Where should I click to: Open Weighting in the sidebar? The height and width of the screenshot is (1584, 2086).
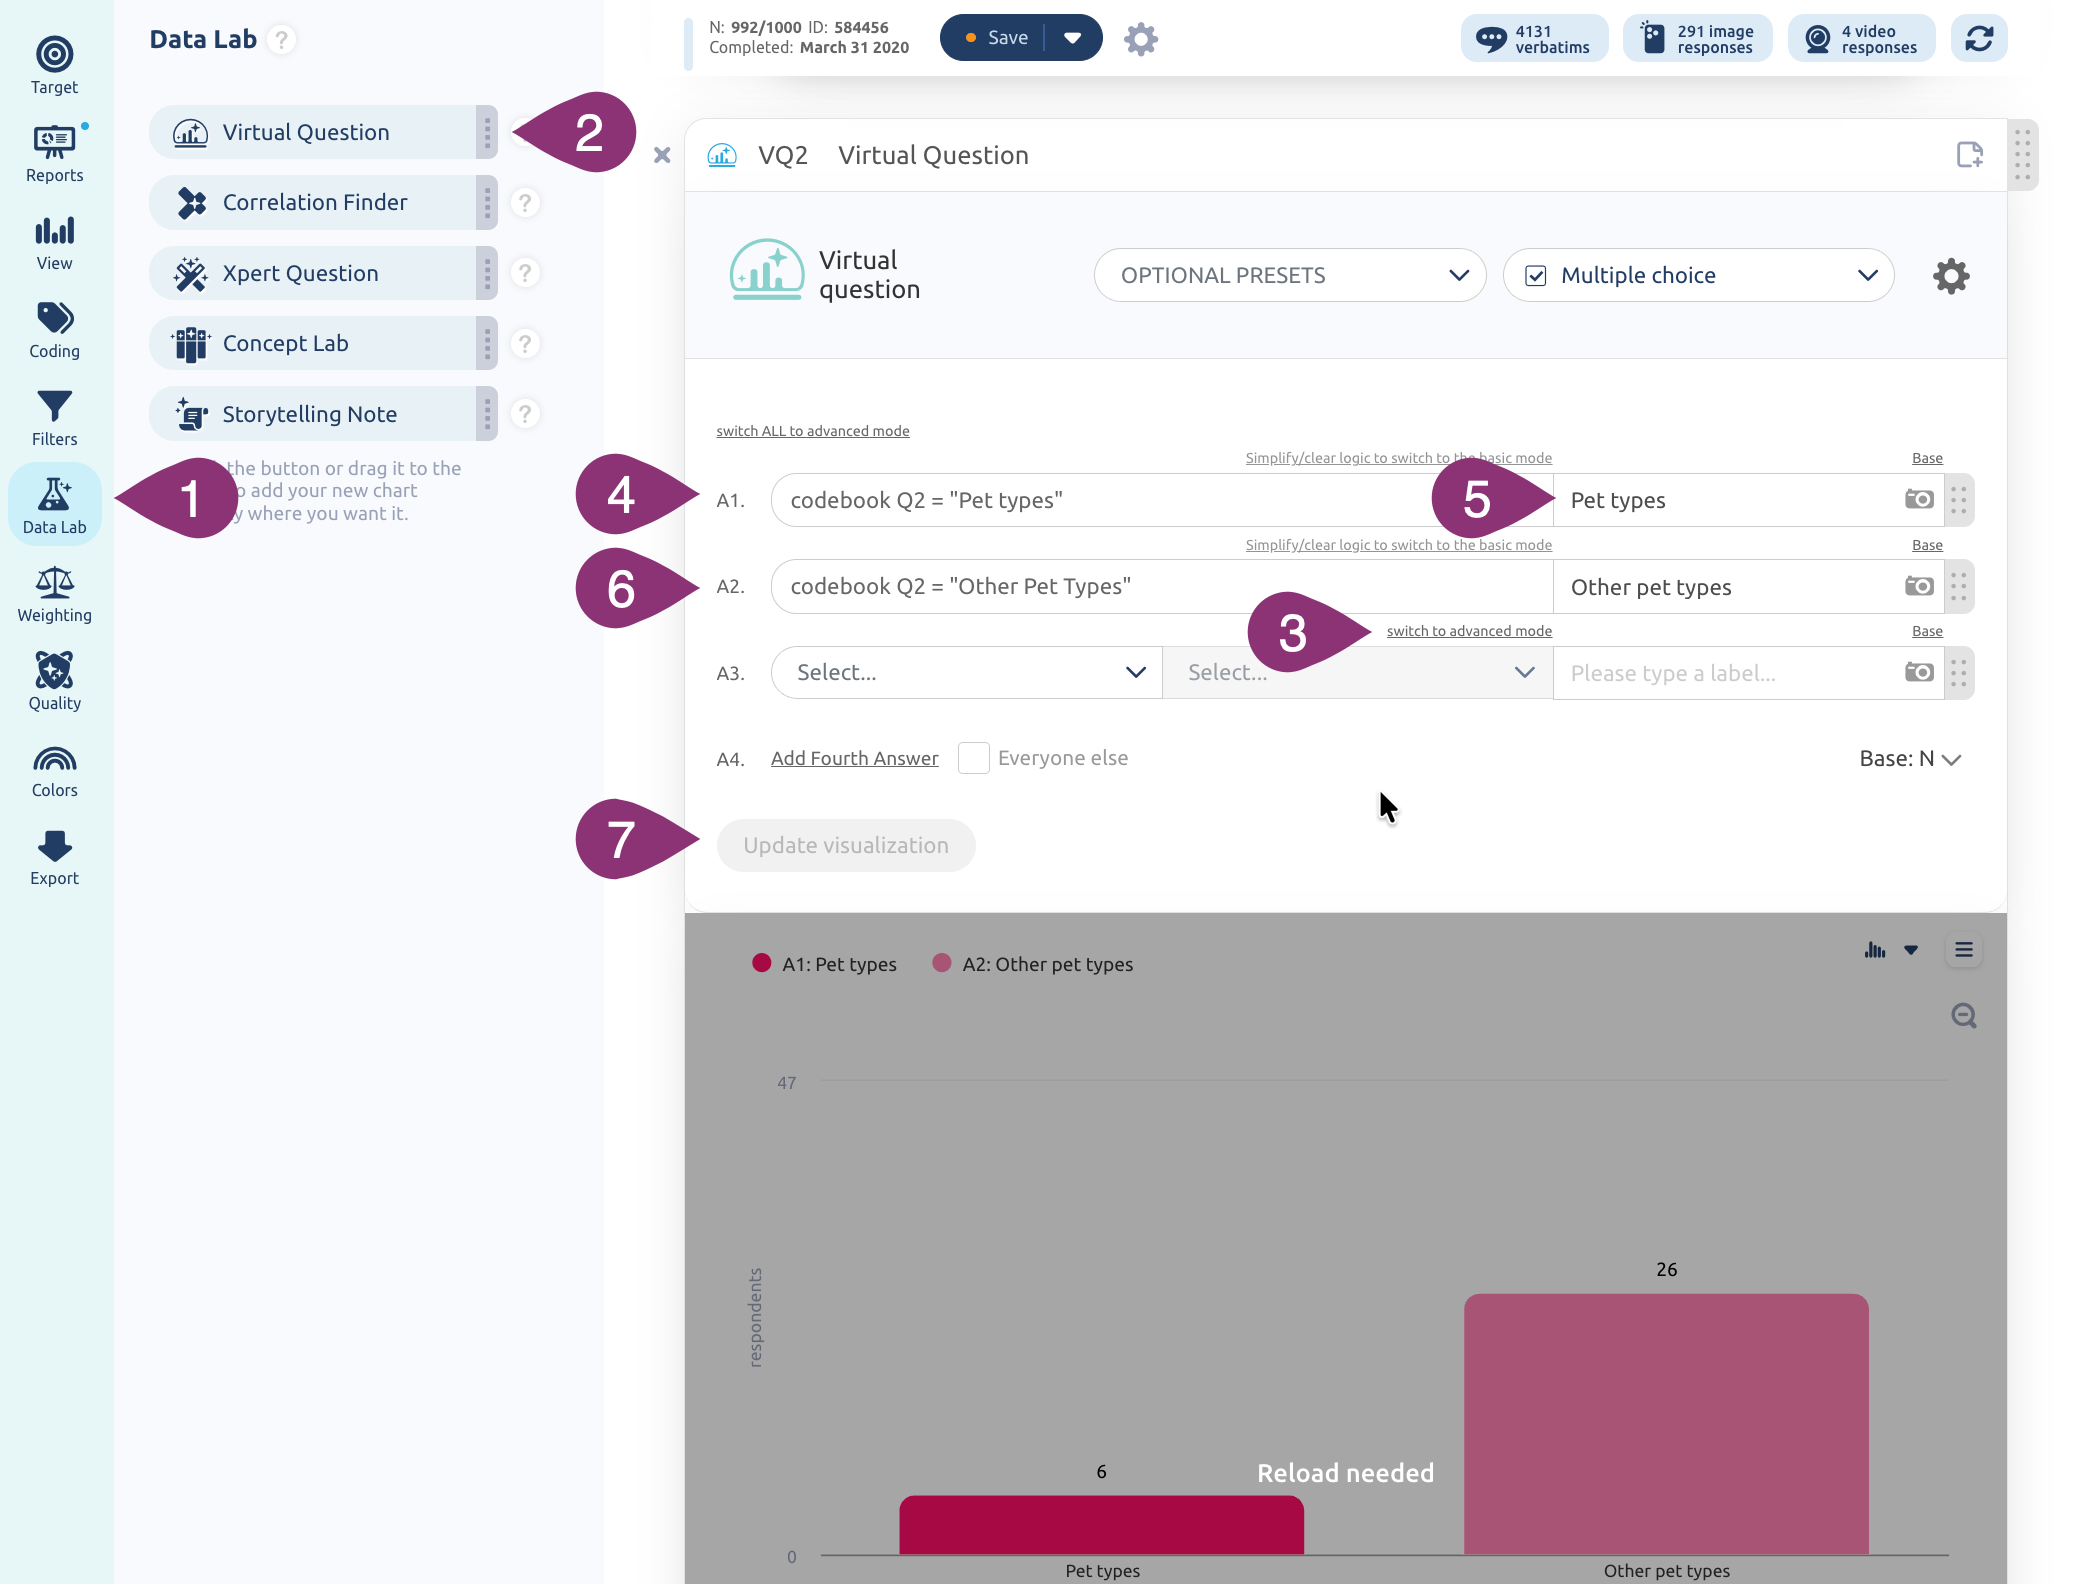54,594
